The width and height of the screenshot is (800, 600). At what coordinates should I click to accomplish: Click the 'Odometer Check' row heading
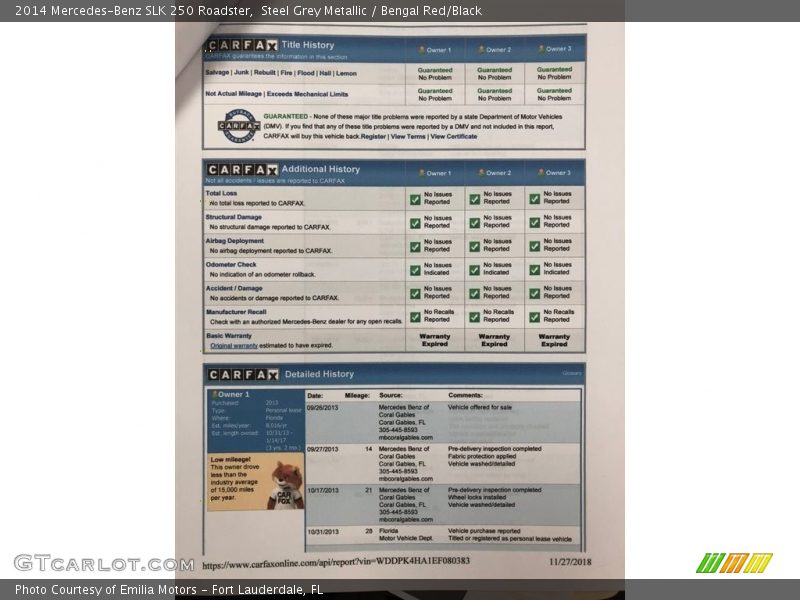231,264
